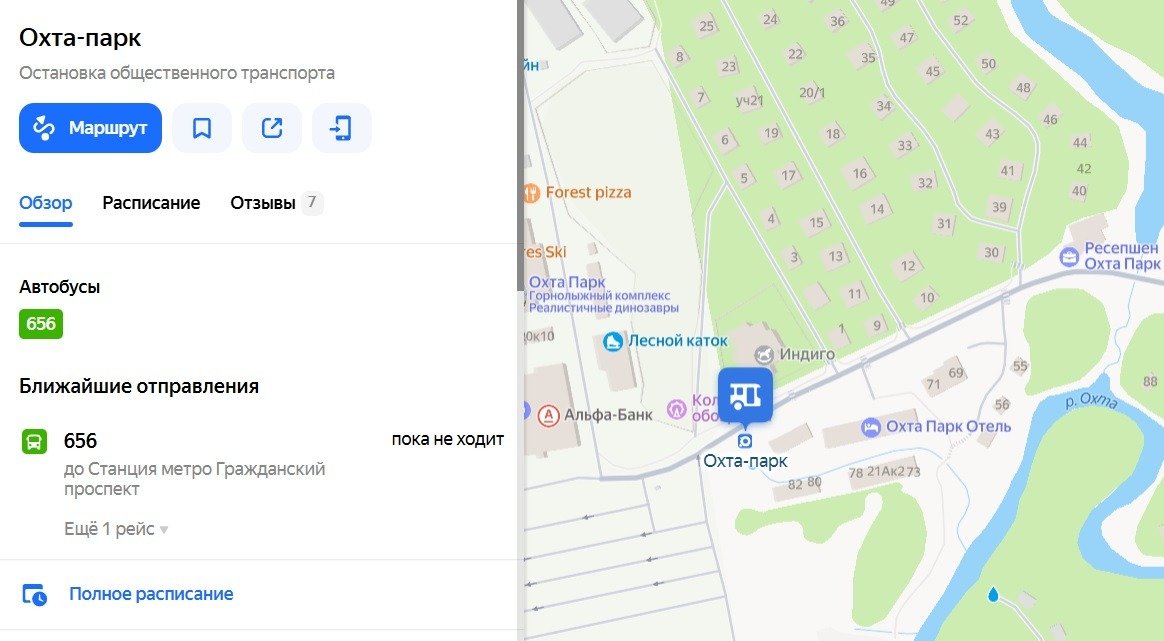Click the Ресепшен Охта Парк marker
This screenshot has width=1164, height=641.
(x=1069, y=257)
